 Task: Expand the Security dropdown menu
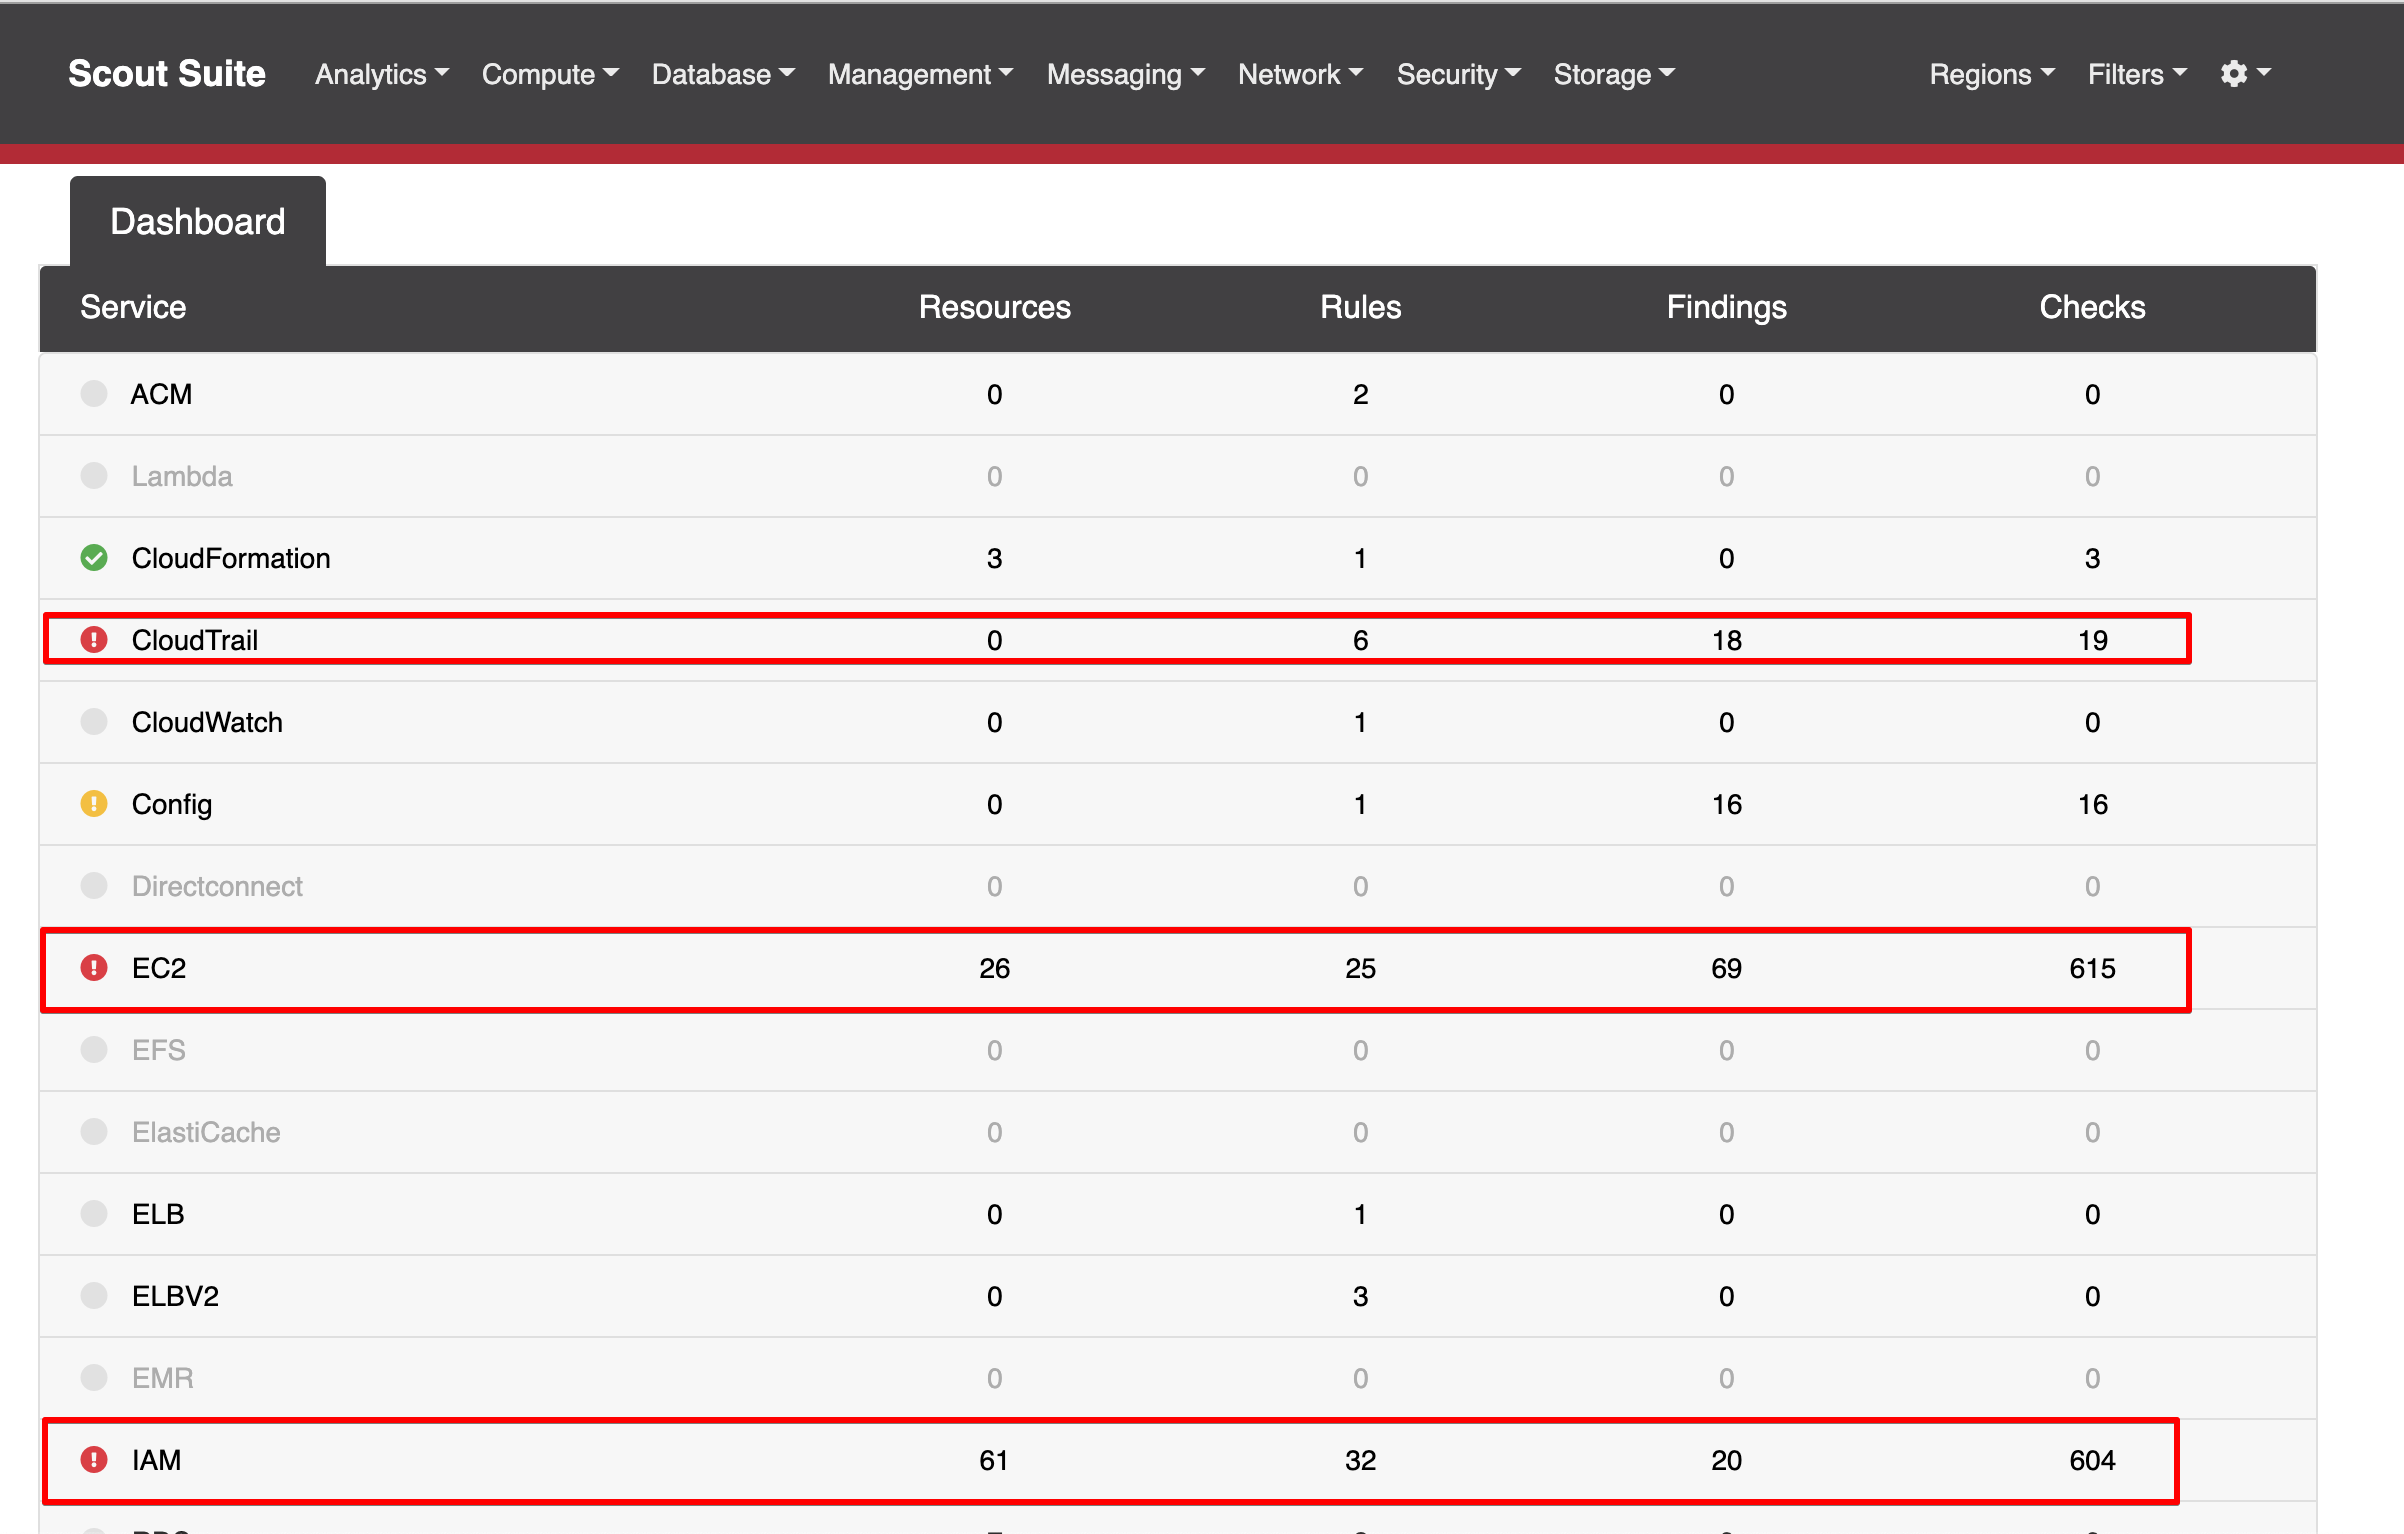point(1459,74)
